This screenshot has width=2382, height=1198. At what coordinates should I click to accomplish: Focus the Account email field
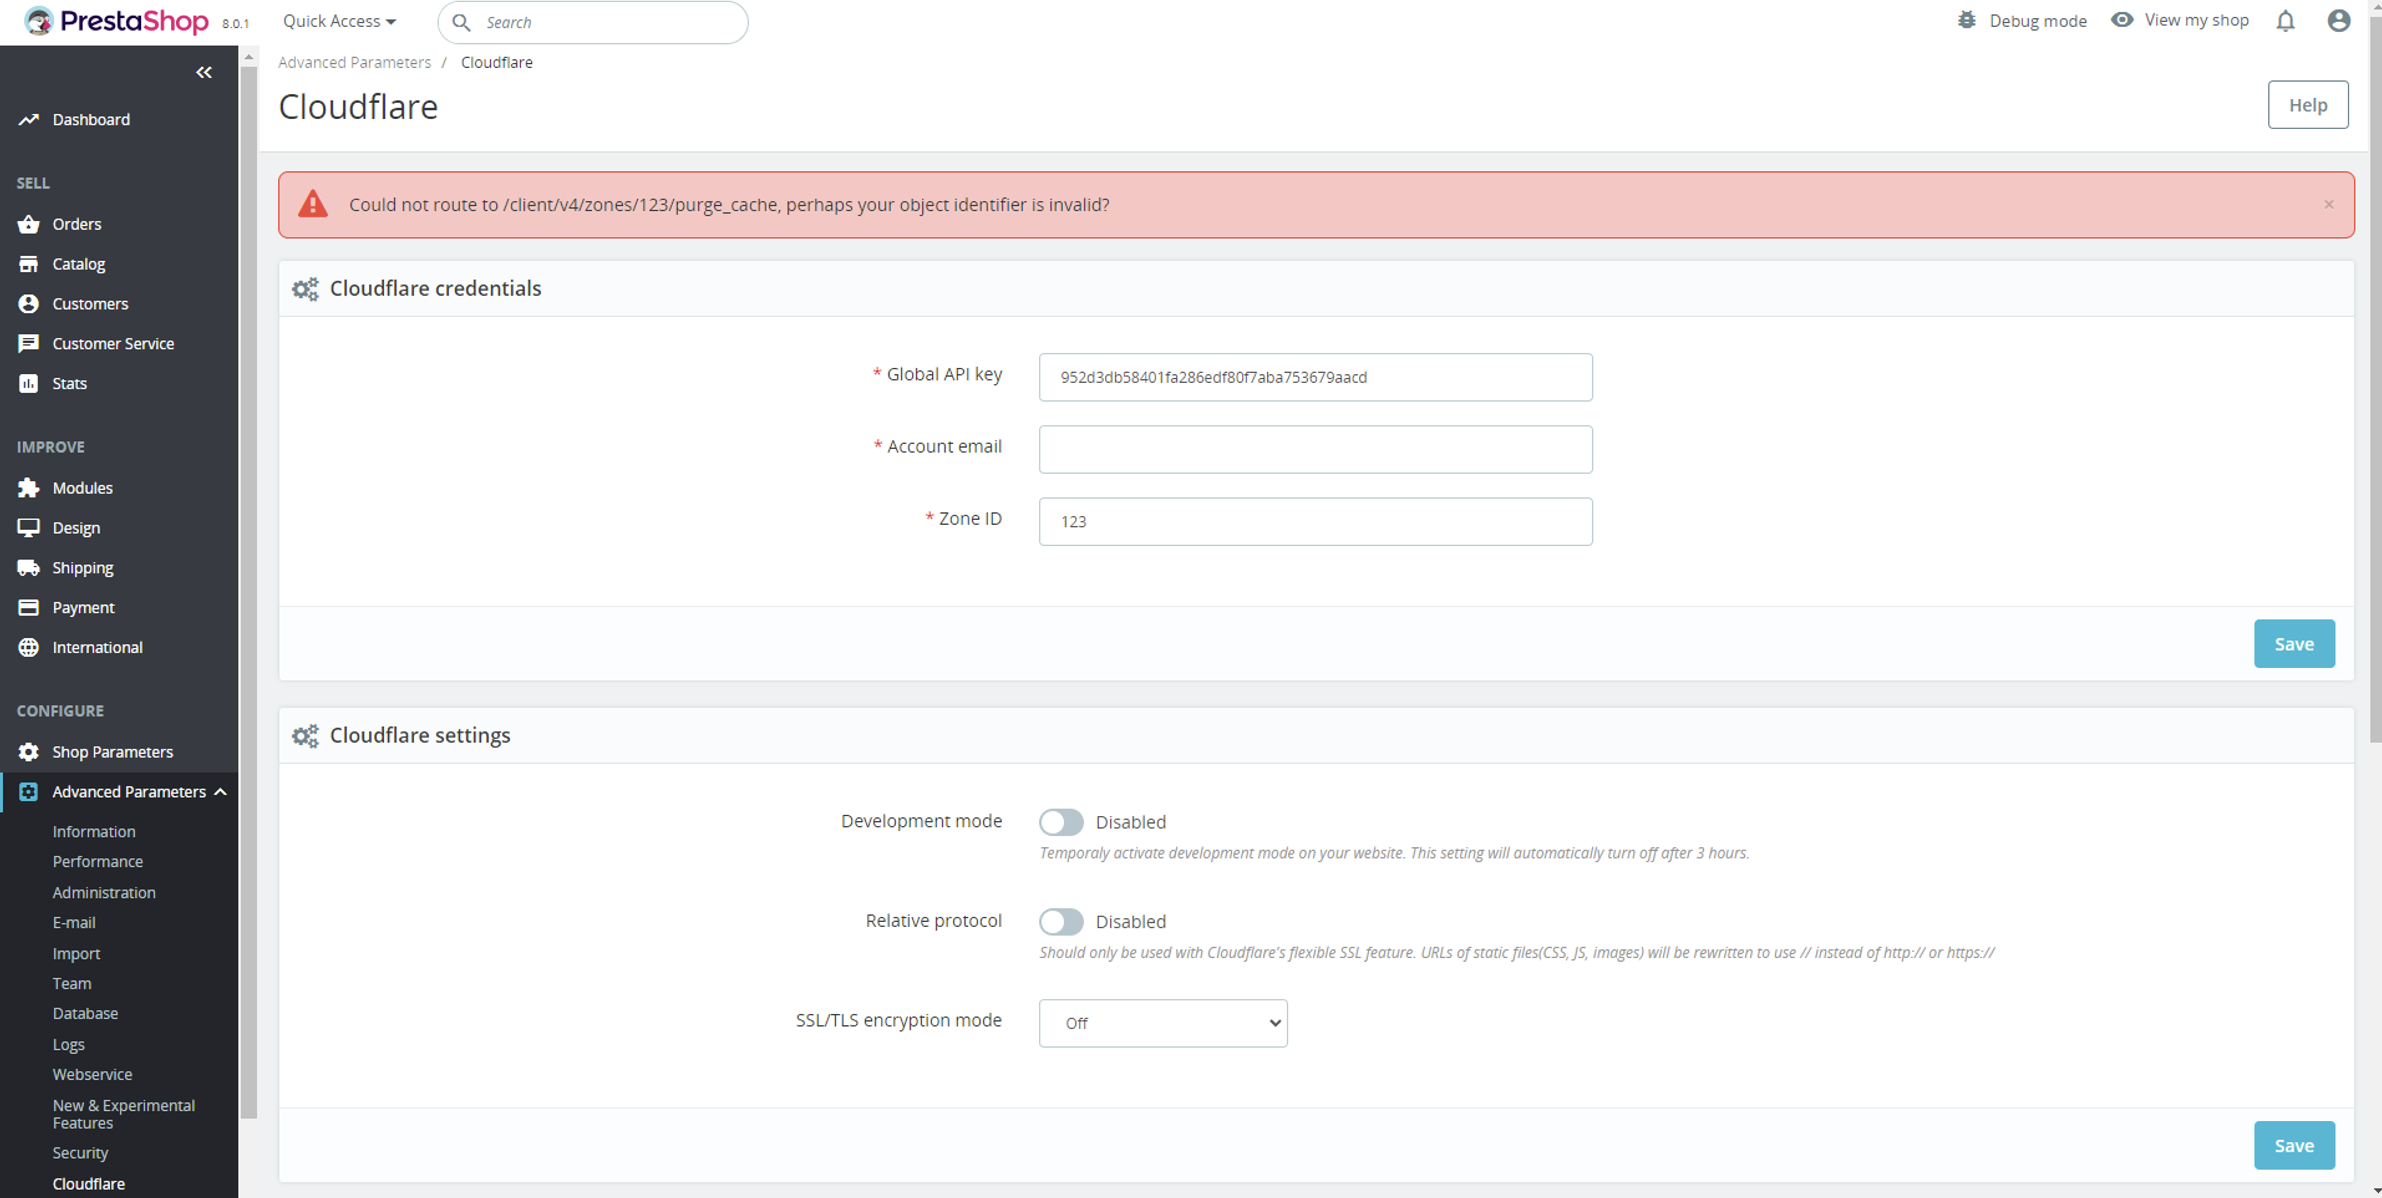tap(1315, 449)
